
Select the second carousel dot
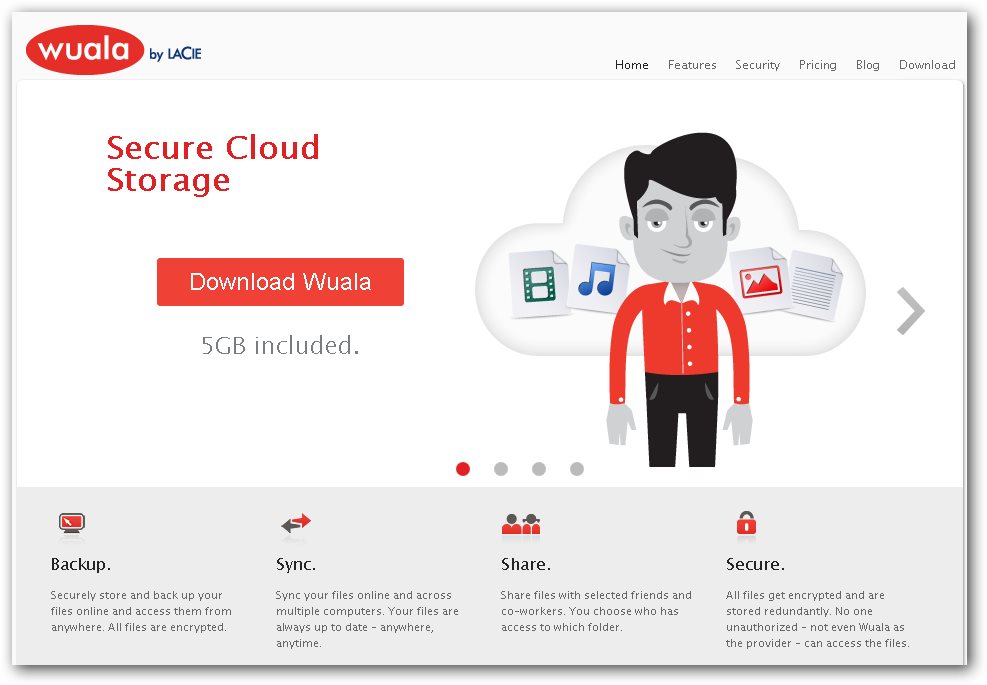point(501,469)
